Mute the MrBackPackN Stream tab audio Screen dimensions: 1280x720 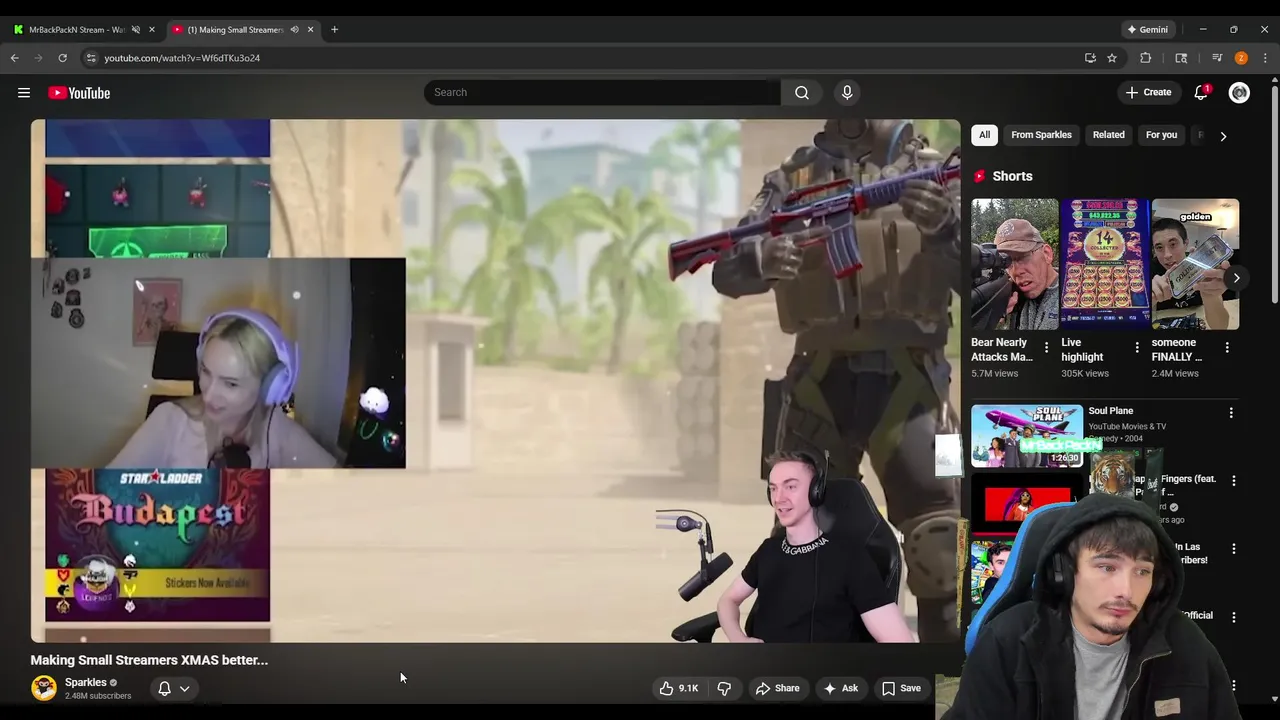click(x=136, y=30)
